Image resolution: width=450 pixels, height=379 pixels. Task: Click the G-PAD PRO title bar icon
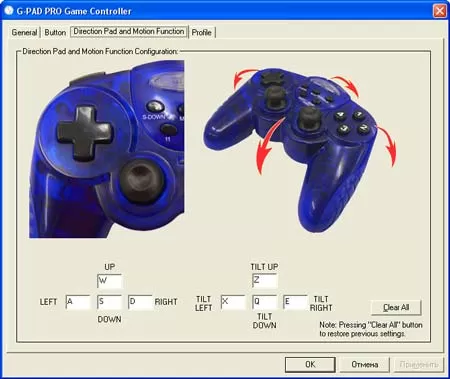tap(9, 10)
